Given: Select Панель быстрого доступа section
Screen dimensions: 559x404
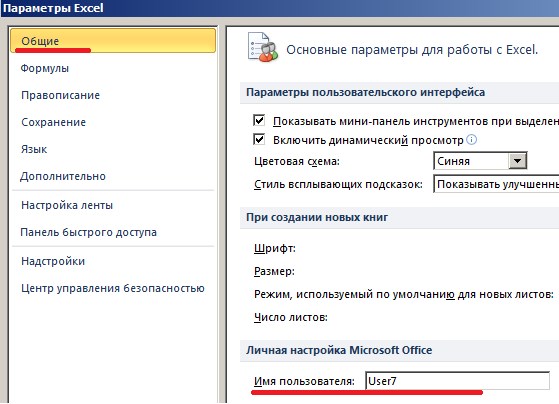Looking at the screenshot, I should pos(89,232).
